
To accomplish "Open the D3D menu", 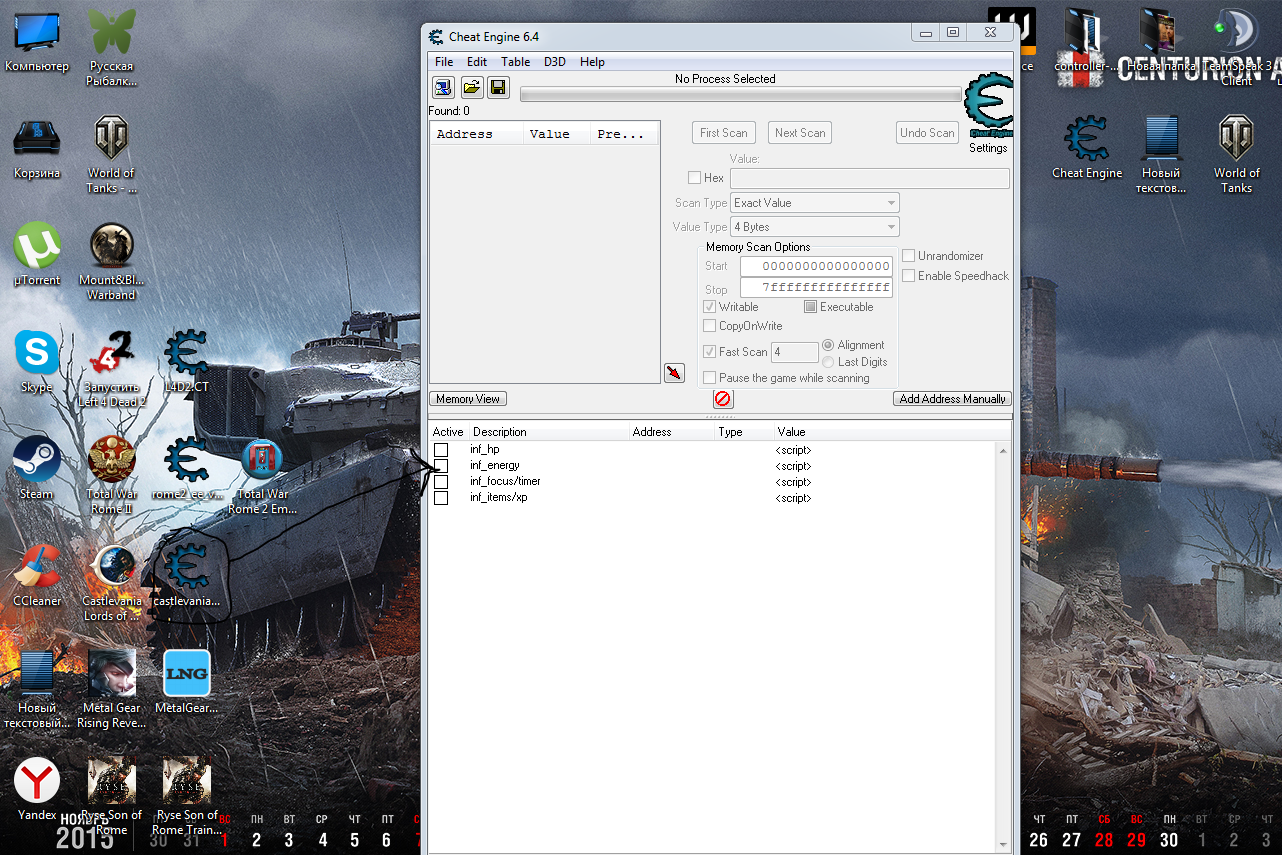I will click(x=554, y=62).
